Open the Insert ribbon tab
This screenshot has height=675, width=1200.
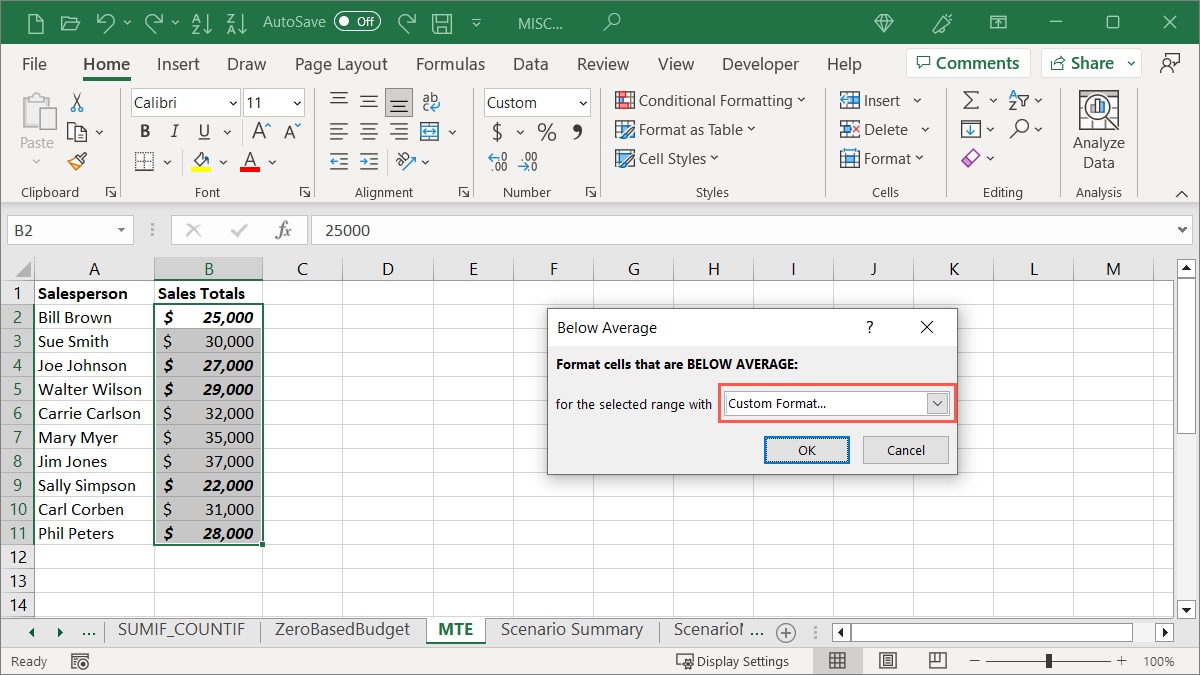coord(178,64)
